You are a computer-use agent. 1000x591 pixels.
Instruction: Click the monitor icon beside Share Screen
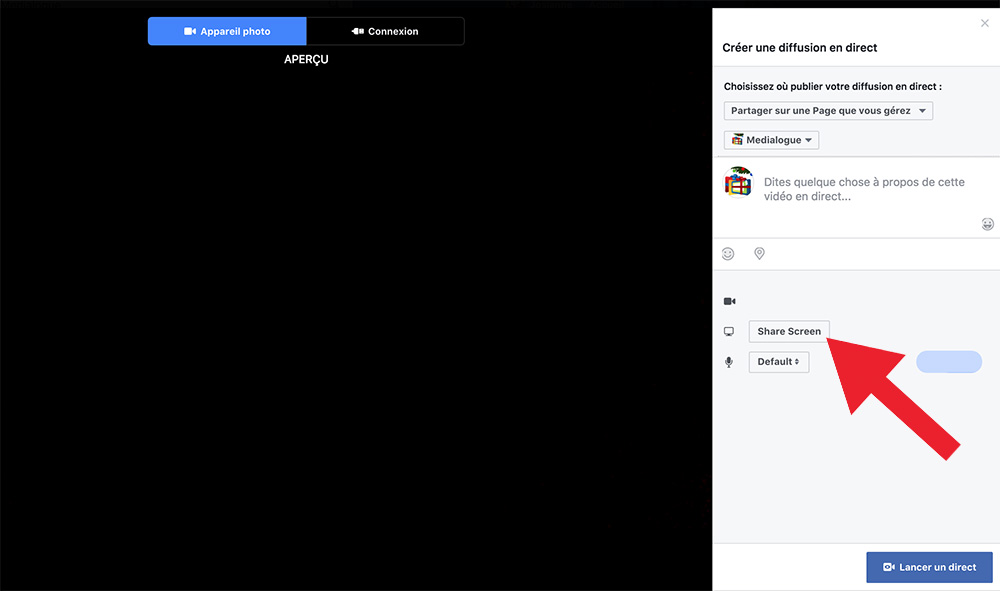(x=729, y=331)
